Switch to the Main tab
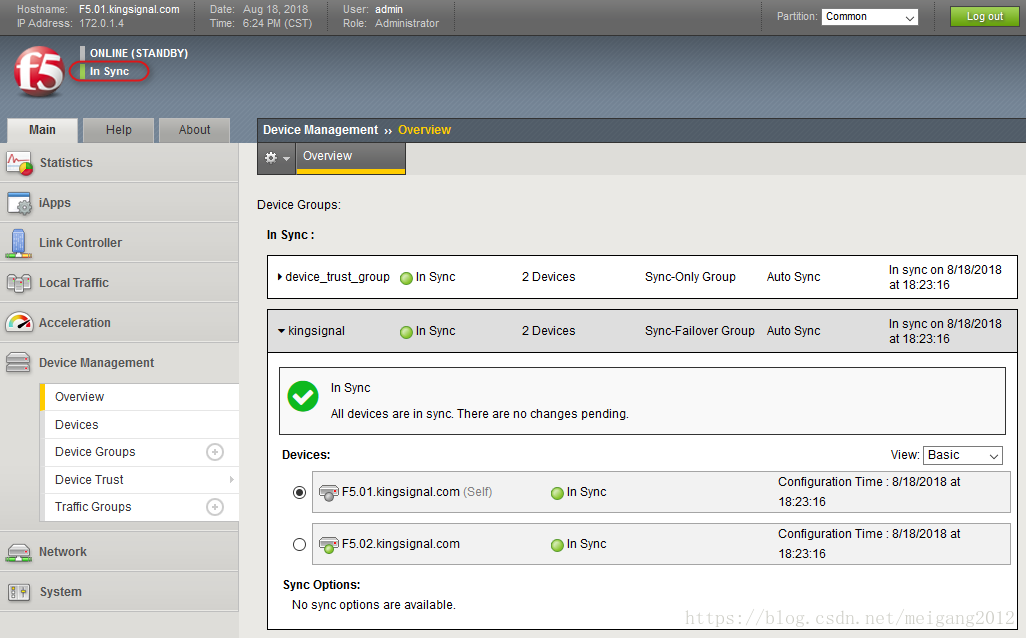Screen dimensions: 1026x638 pos(43,130)
